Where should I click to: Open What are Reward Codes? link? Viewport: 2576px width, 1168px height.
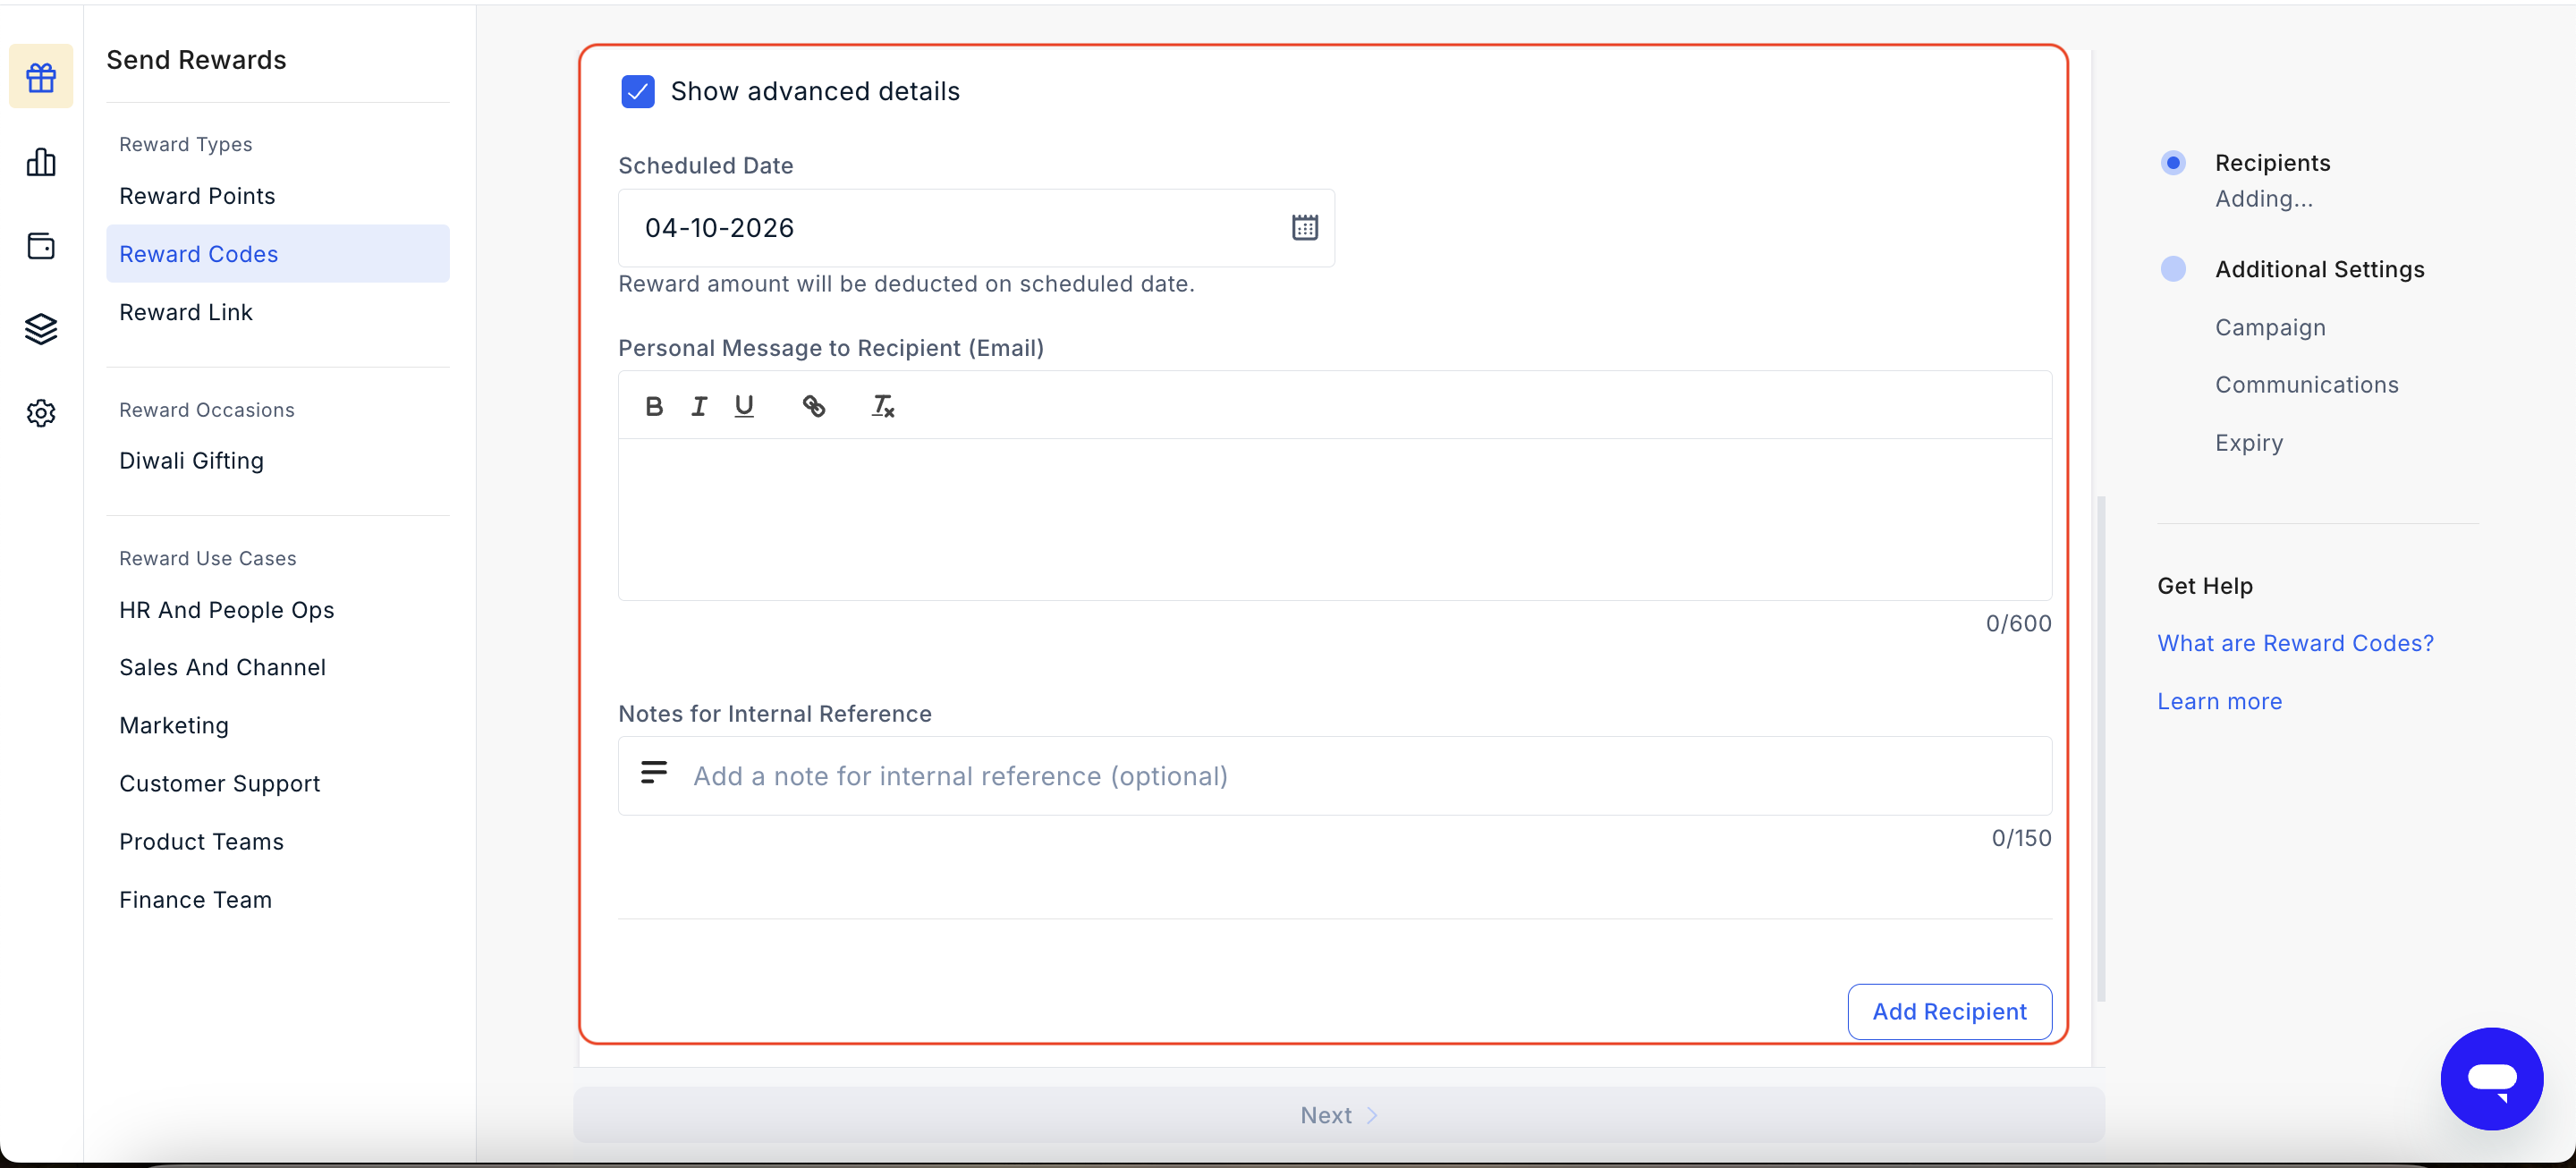[x=2295, y=643]
